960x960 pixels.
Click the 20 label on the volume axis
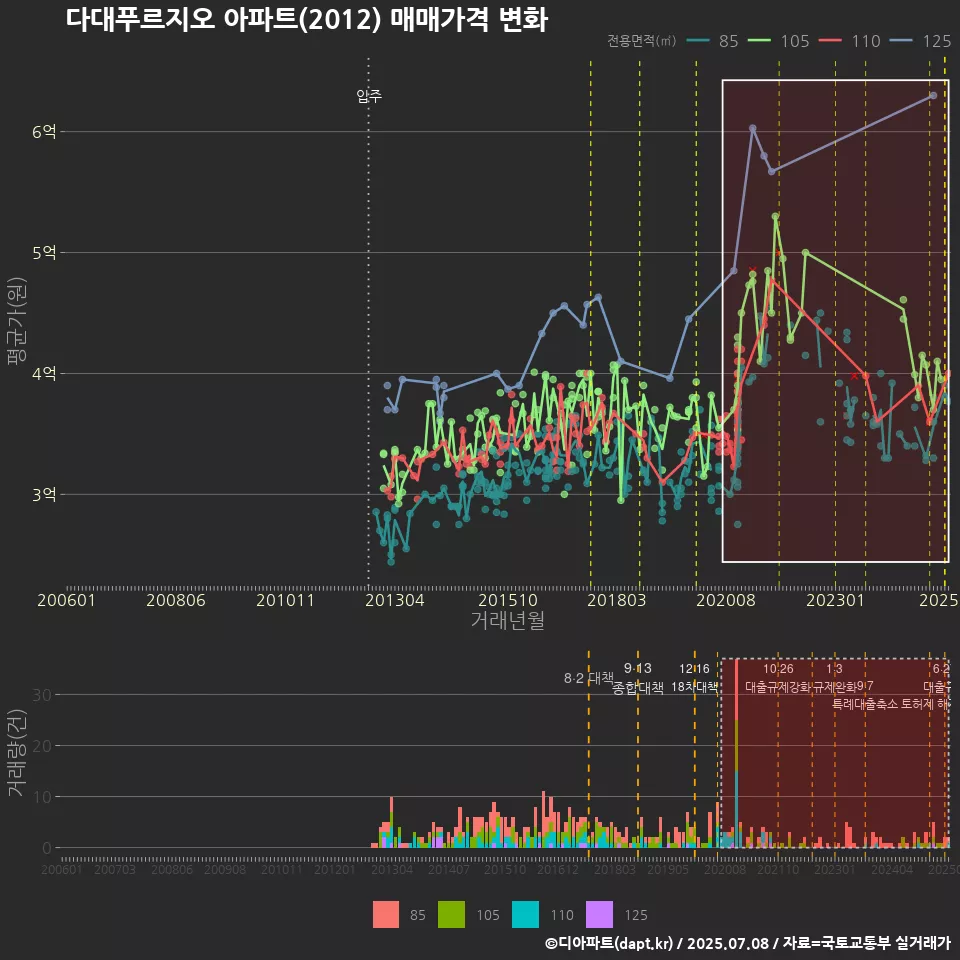click(x=42, y=746)
